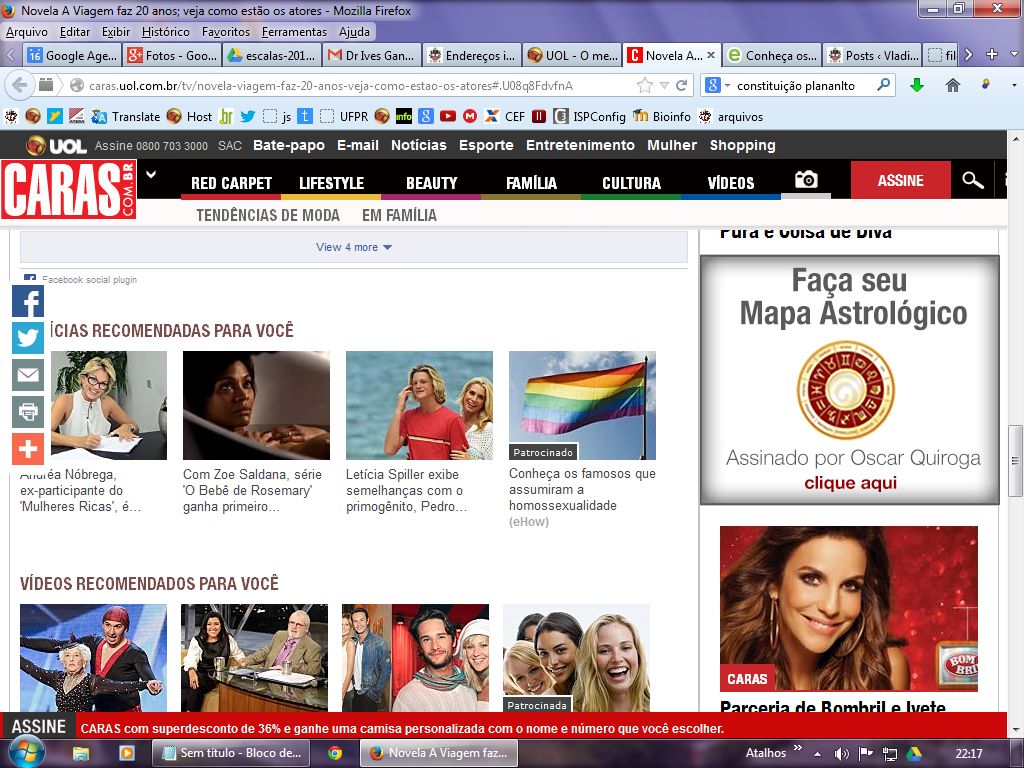Viewport: 1024px width, 768px height.
Task: Click the site identity globe in address bar
Action: (77, 86)
